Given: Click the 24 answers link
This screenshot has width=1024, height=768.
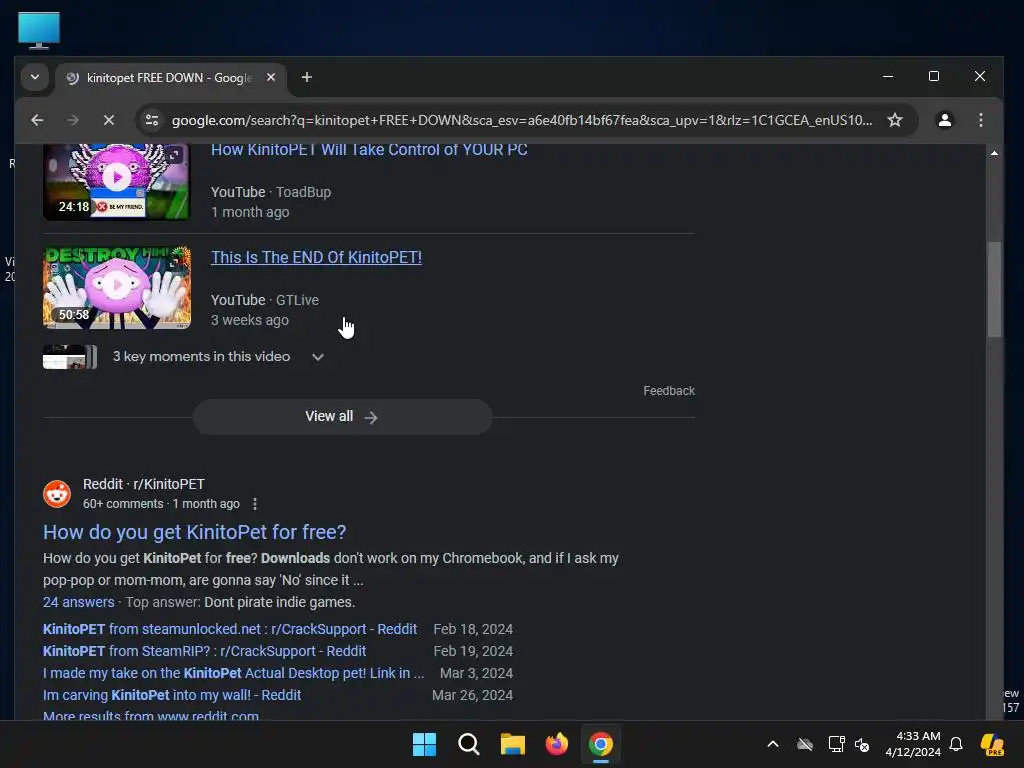Looking at the screenshot, I should [x=78, y=602].
